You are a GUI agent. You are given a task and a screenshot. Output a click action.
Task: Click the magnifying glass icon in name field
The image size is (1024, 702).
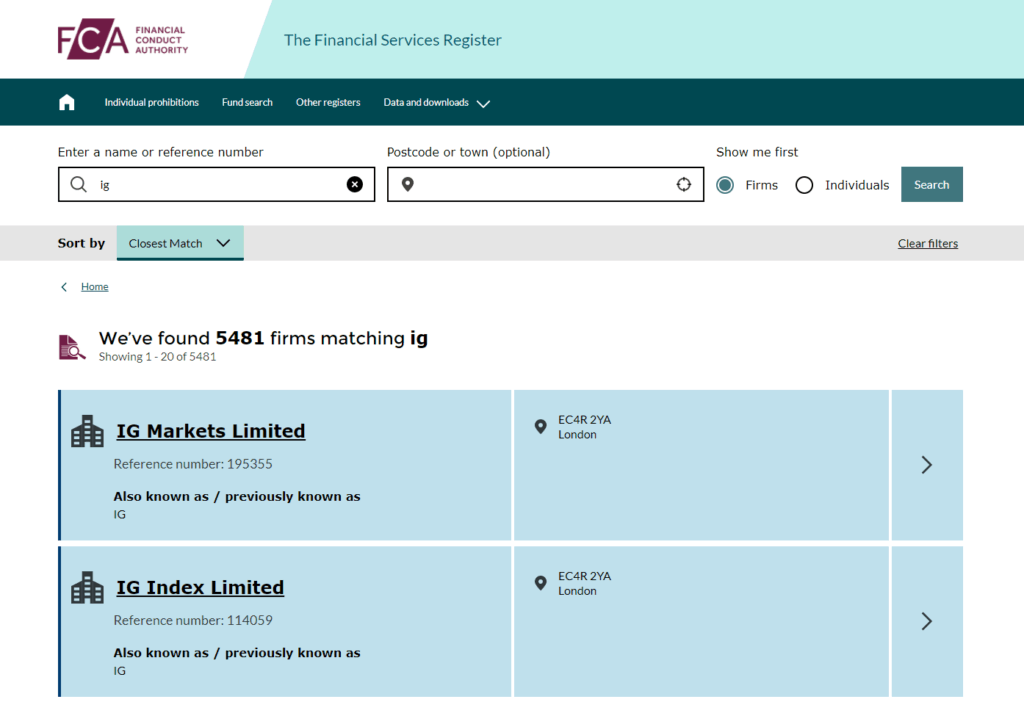click(x=78, y=185)
